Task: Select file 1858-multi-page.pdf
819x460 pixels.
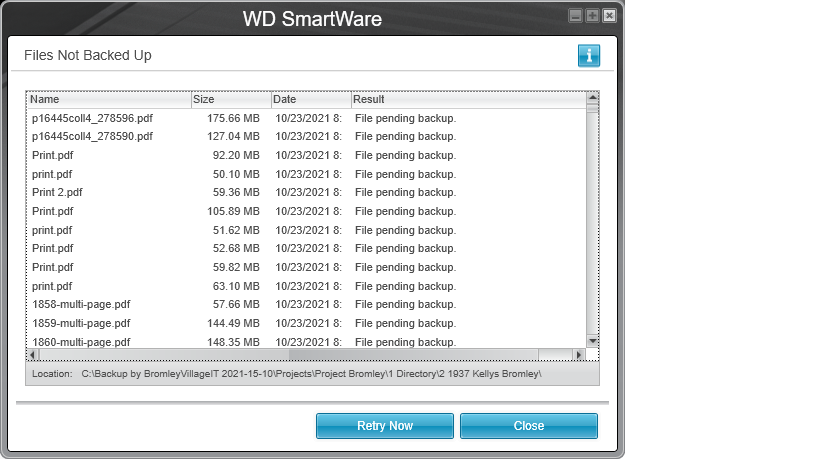Action: tap(81, 304)
